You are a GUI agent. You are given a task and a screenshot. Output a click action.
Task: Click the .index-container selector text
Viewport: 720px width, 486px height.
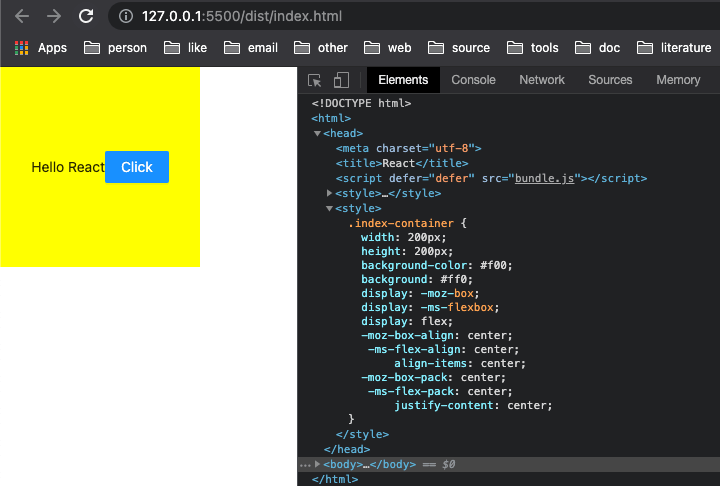pyautogui.click(x=401, y=224)
